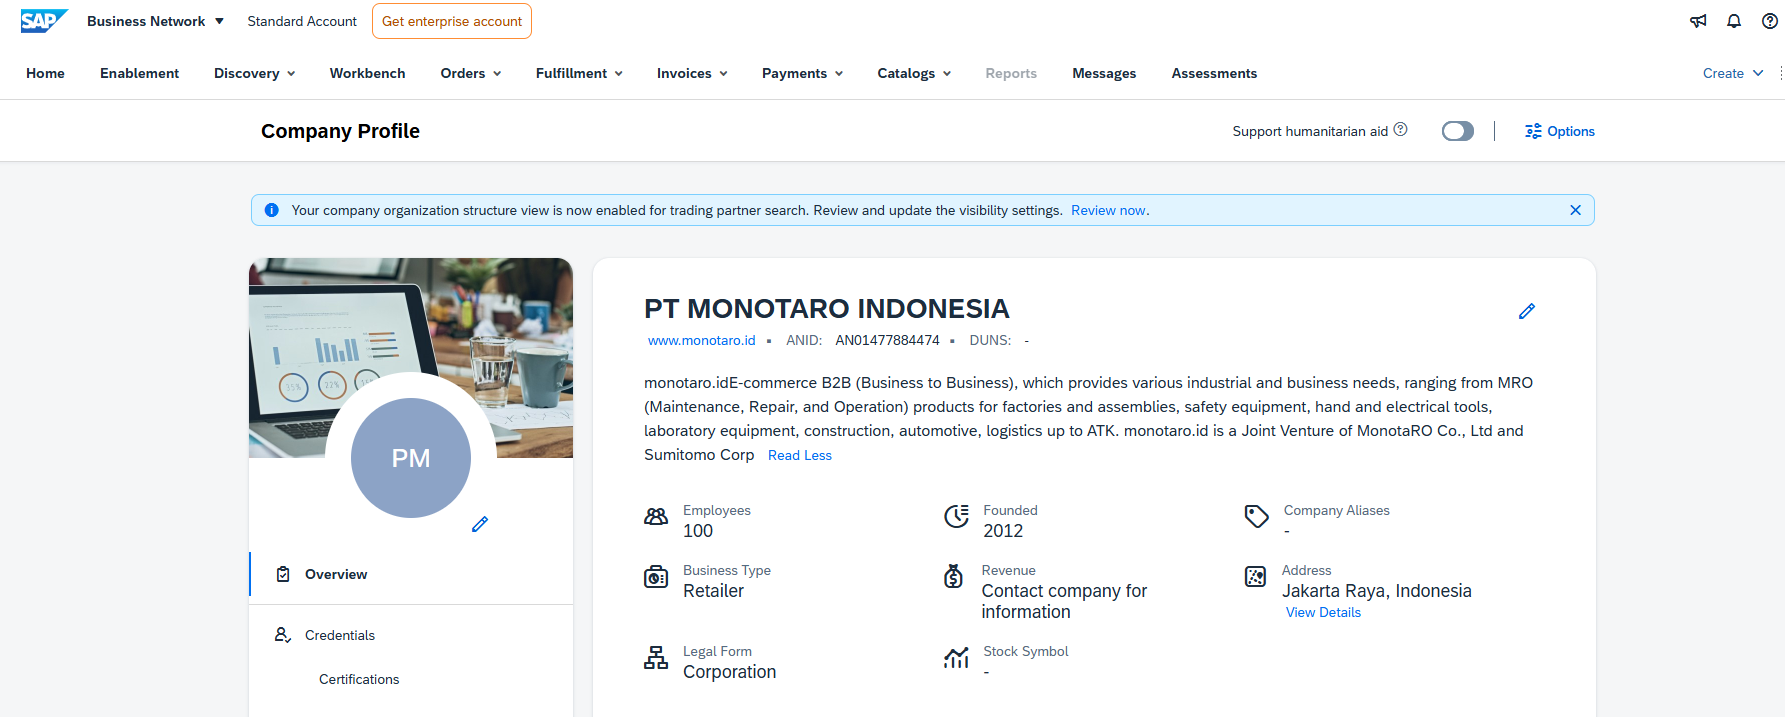This screenshot has height=717, width=1785.
Task: Expand the Orders menu
Action: coord(471,73)
